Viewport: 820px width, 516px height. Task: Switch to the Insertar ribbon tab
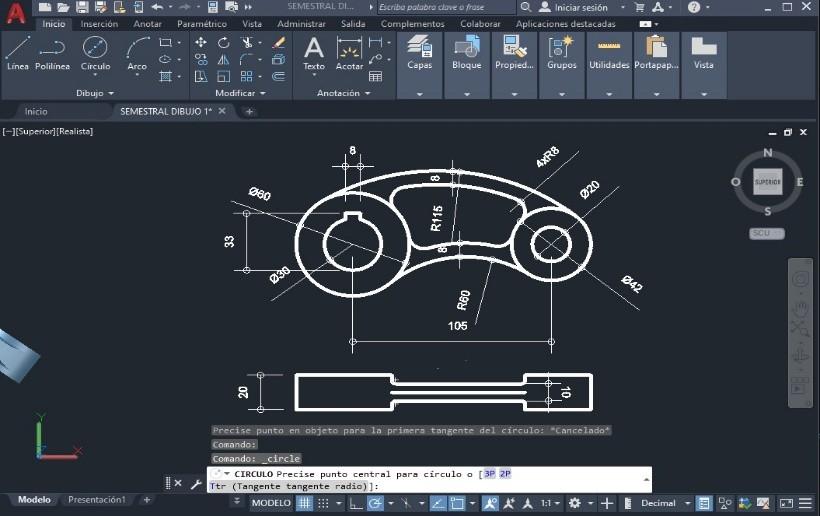pos(99,24)
